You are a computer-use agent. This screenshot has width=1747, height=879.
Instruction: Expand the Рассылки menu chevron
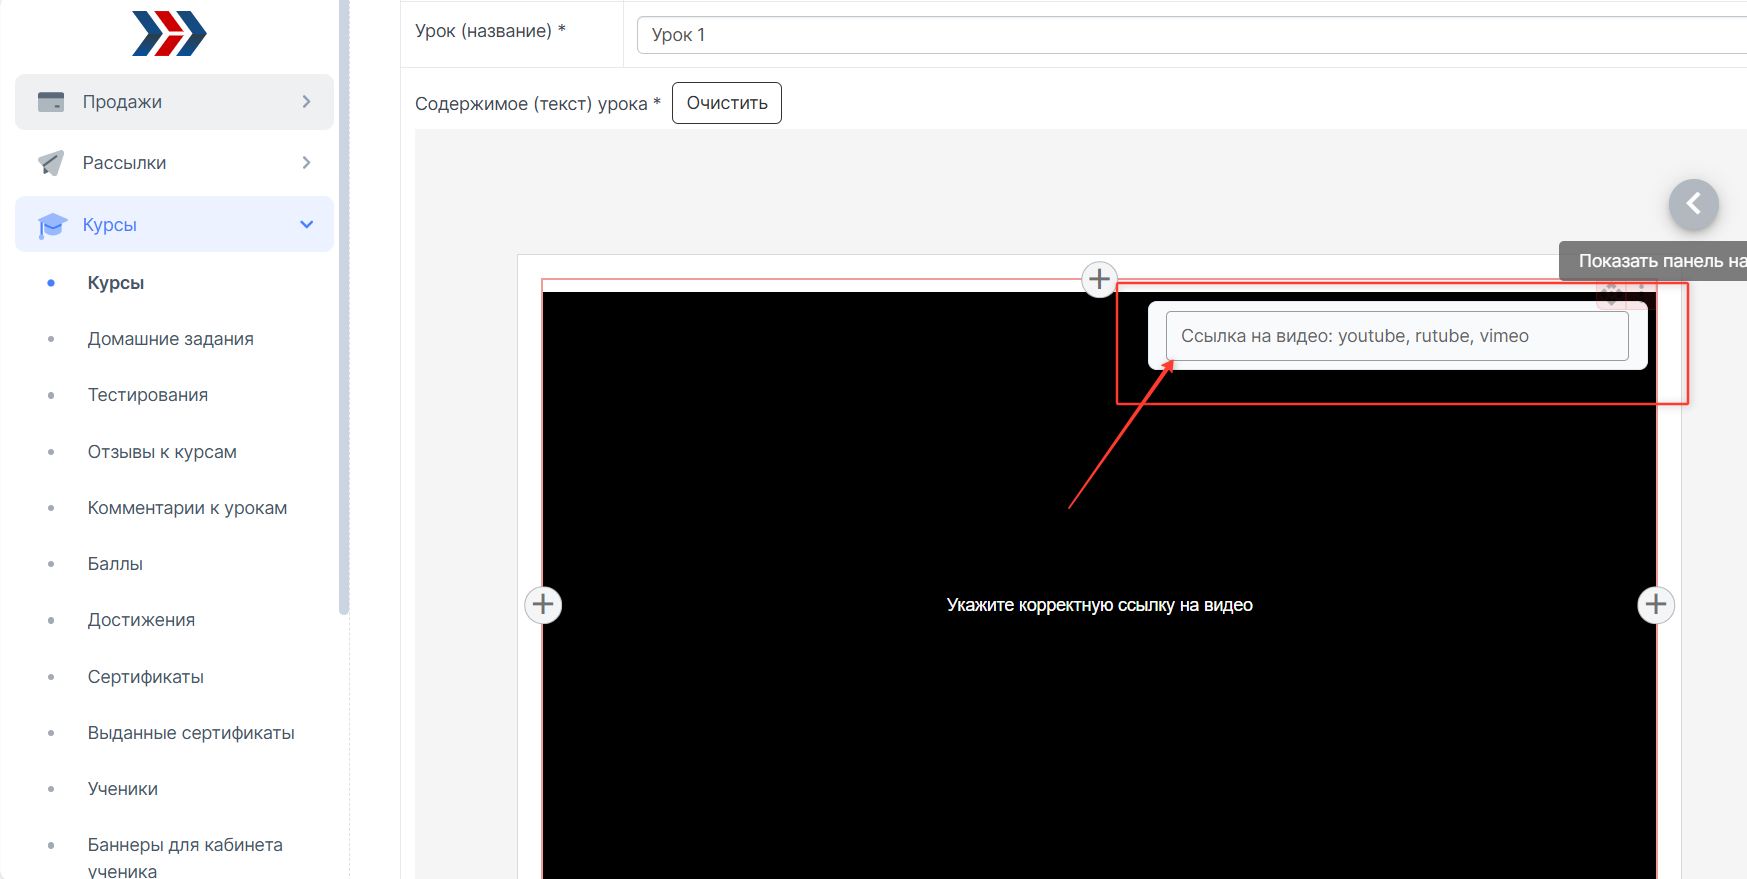[306, 163]
